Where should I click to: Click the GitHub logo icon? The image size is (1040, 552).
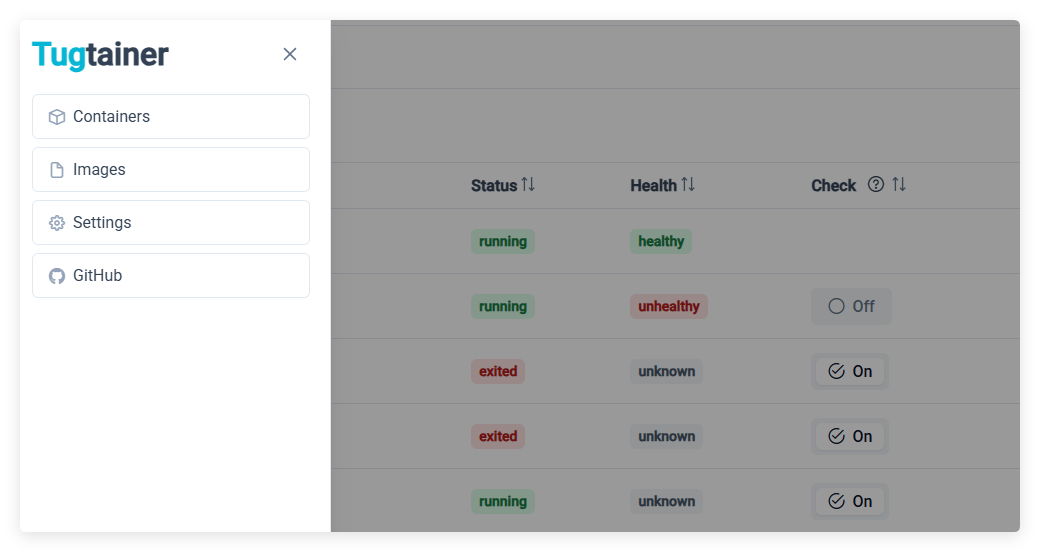tap(57, 276)
